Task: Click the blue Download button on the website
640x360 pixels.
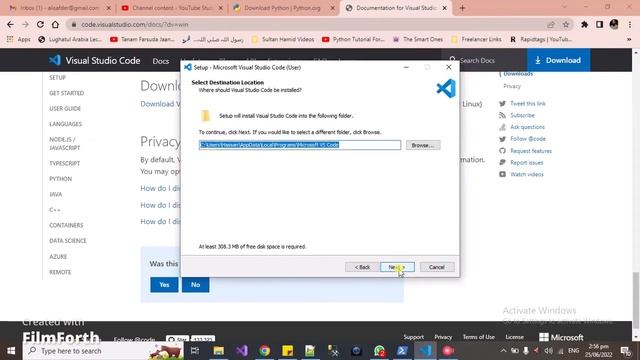Action: (558, 60)
